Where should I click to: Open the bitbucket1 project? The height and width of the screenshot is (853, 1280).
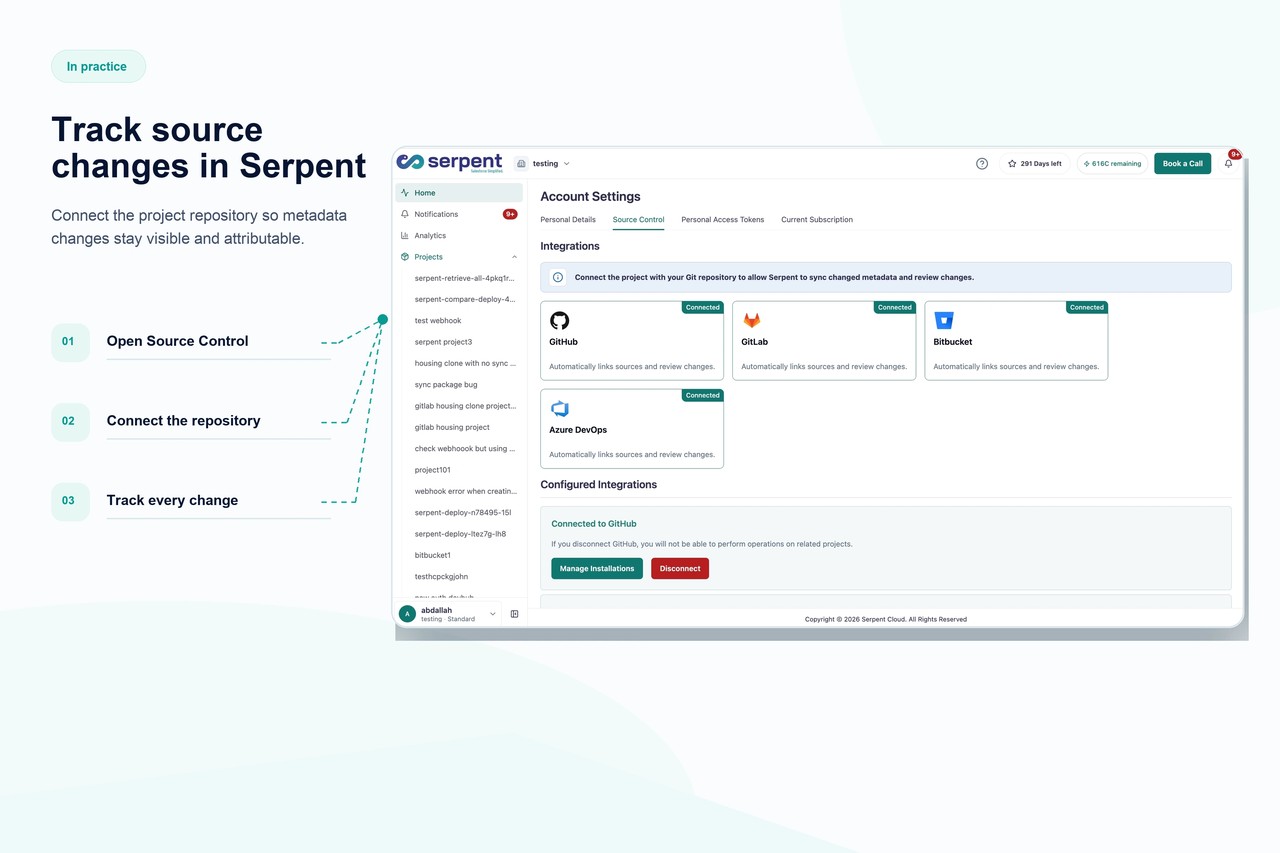pos(432,555)
